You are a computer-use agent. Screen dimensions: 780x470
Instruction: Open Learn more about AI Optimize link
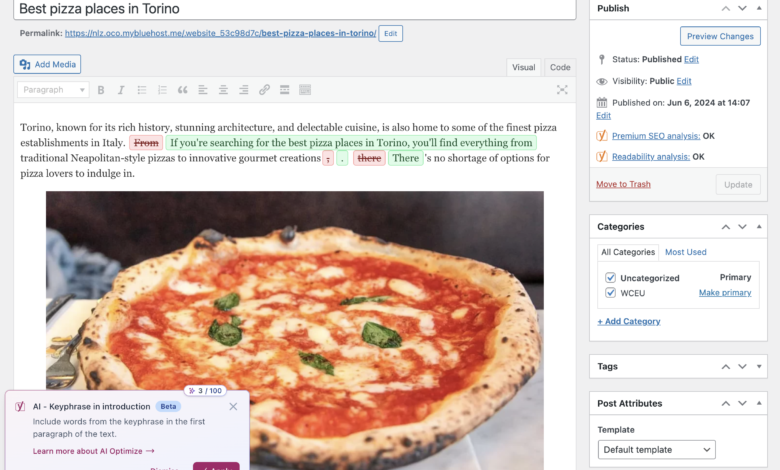tap(94, 451)
